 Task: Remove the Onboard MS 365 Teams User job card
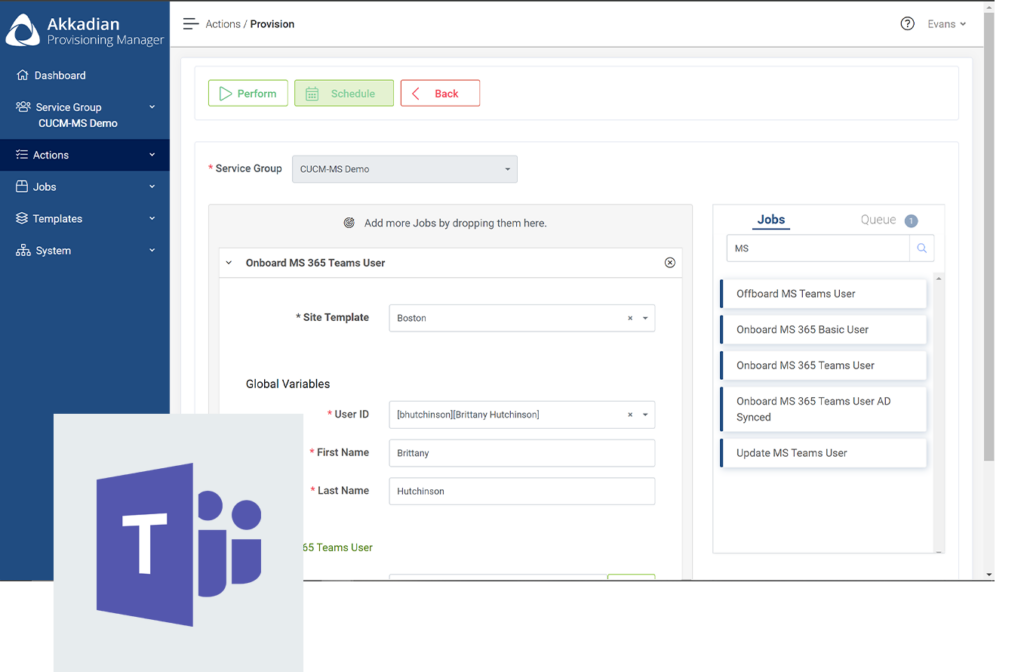[670, 262]
